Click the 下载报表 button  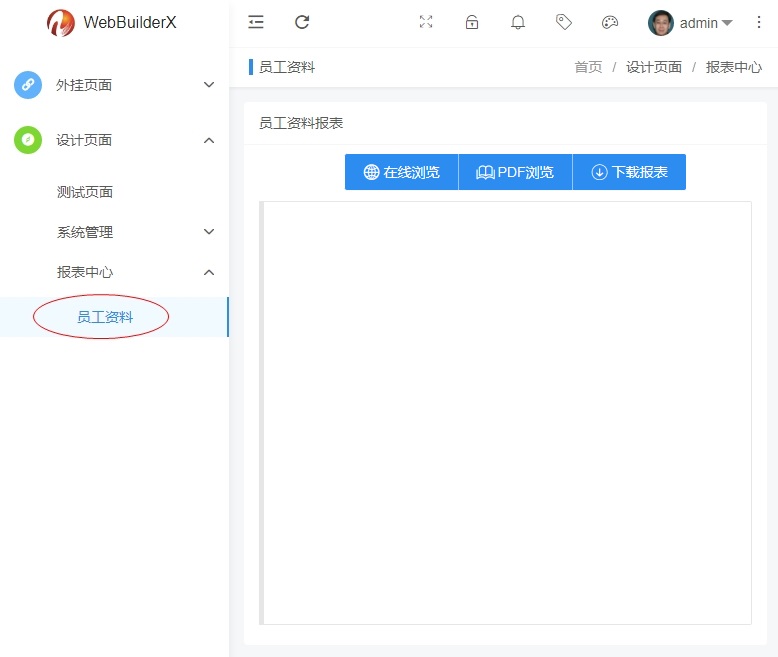point(629,172)
